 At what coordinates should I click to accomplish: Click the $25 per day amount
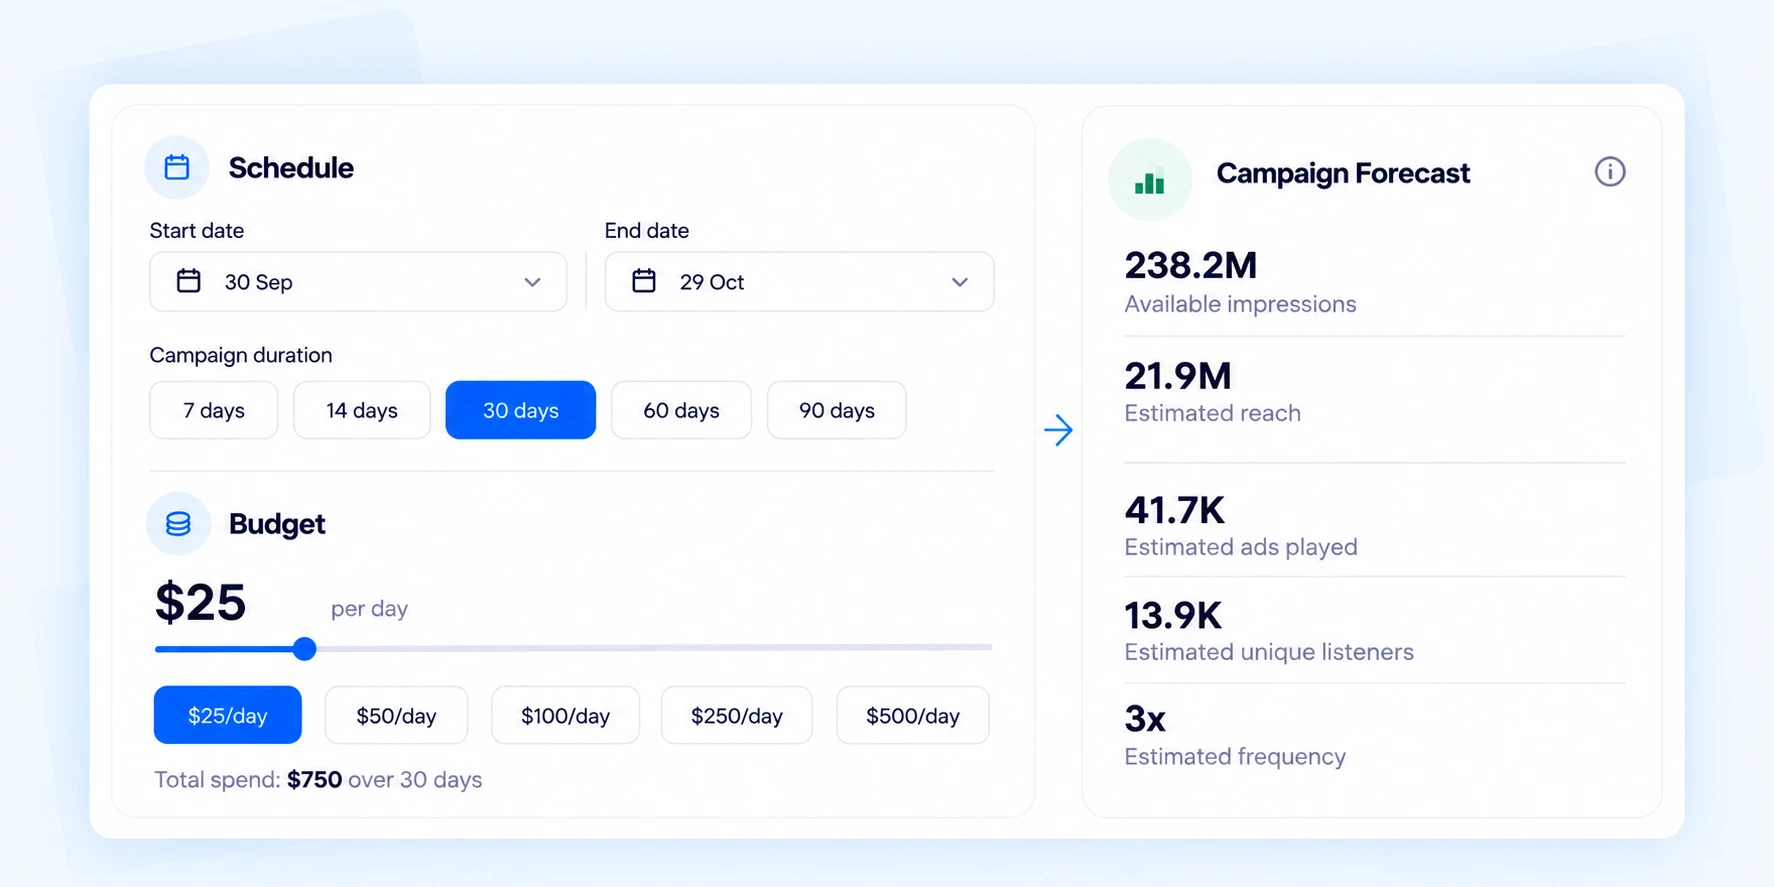[201, 602]
